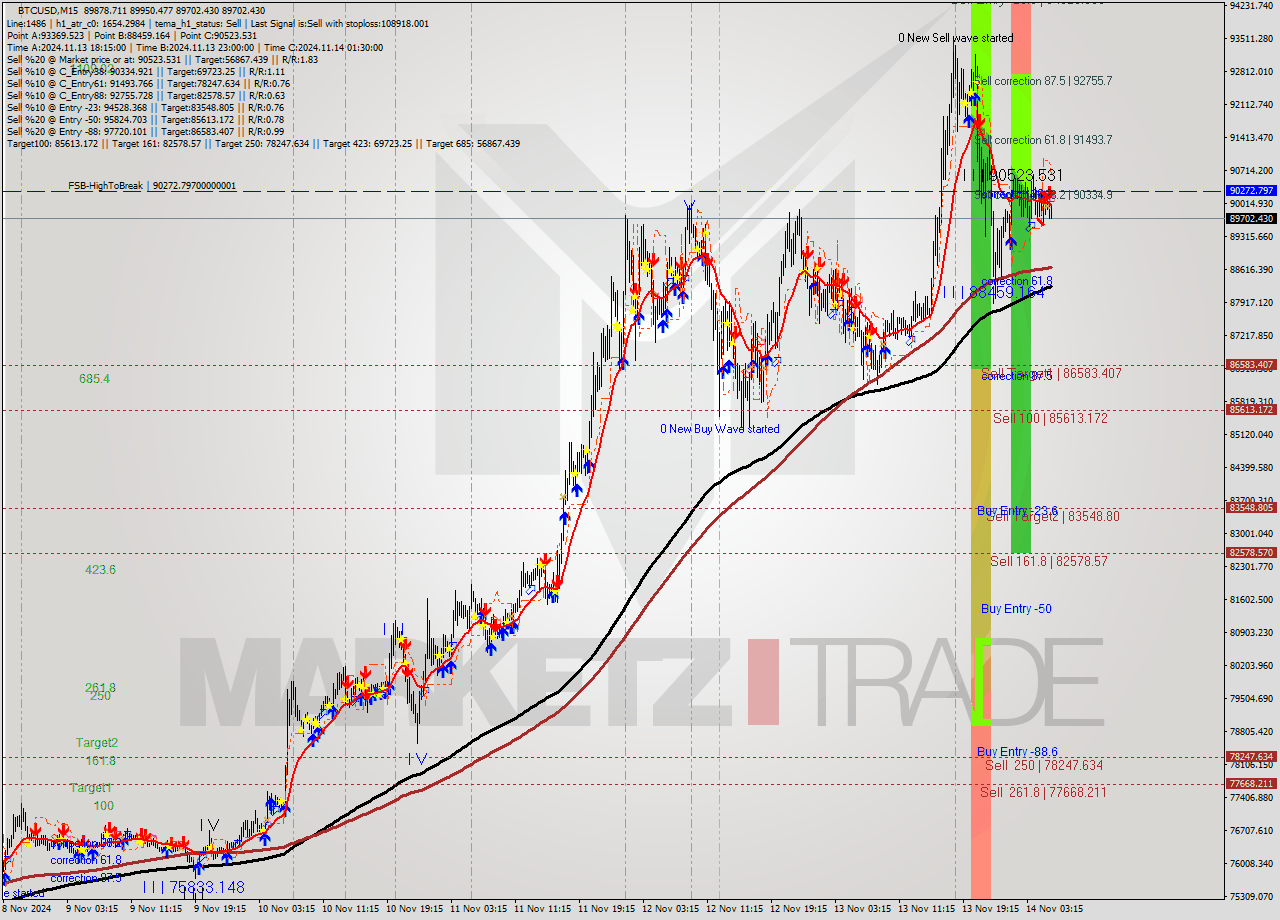Select the 'Sell 100 | 85613.172' label
This screenshot has width=1280, height=920.
click(x=1050, y=418)
